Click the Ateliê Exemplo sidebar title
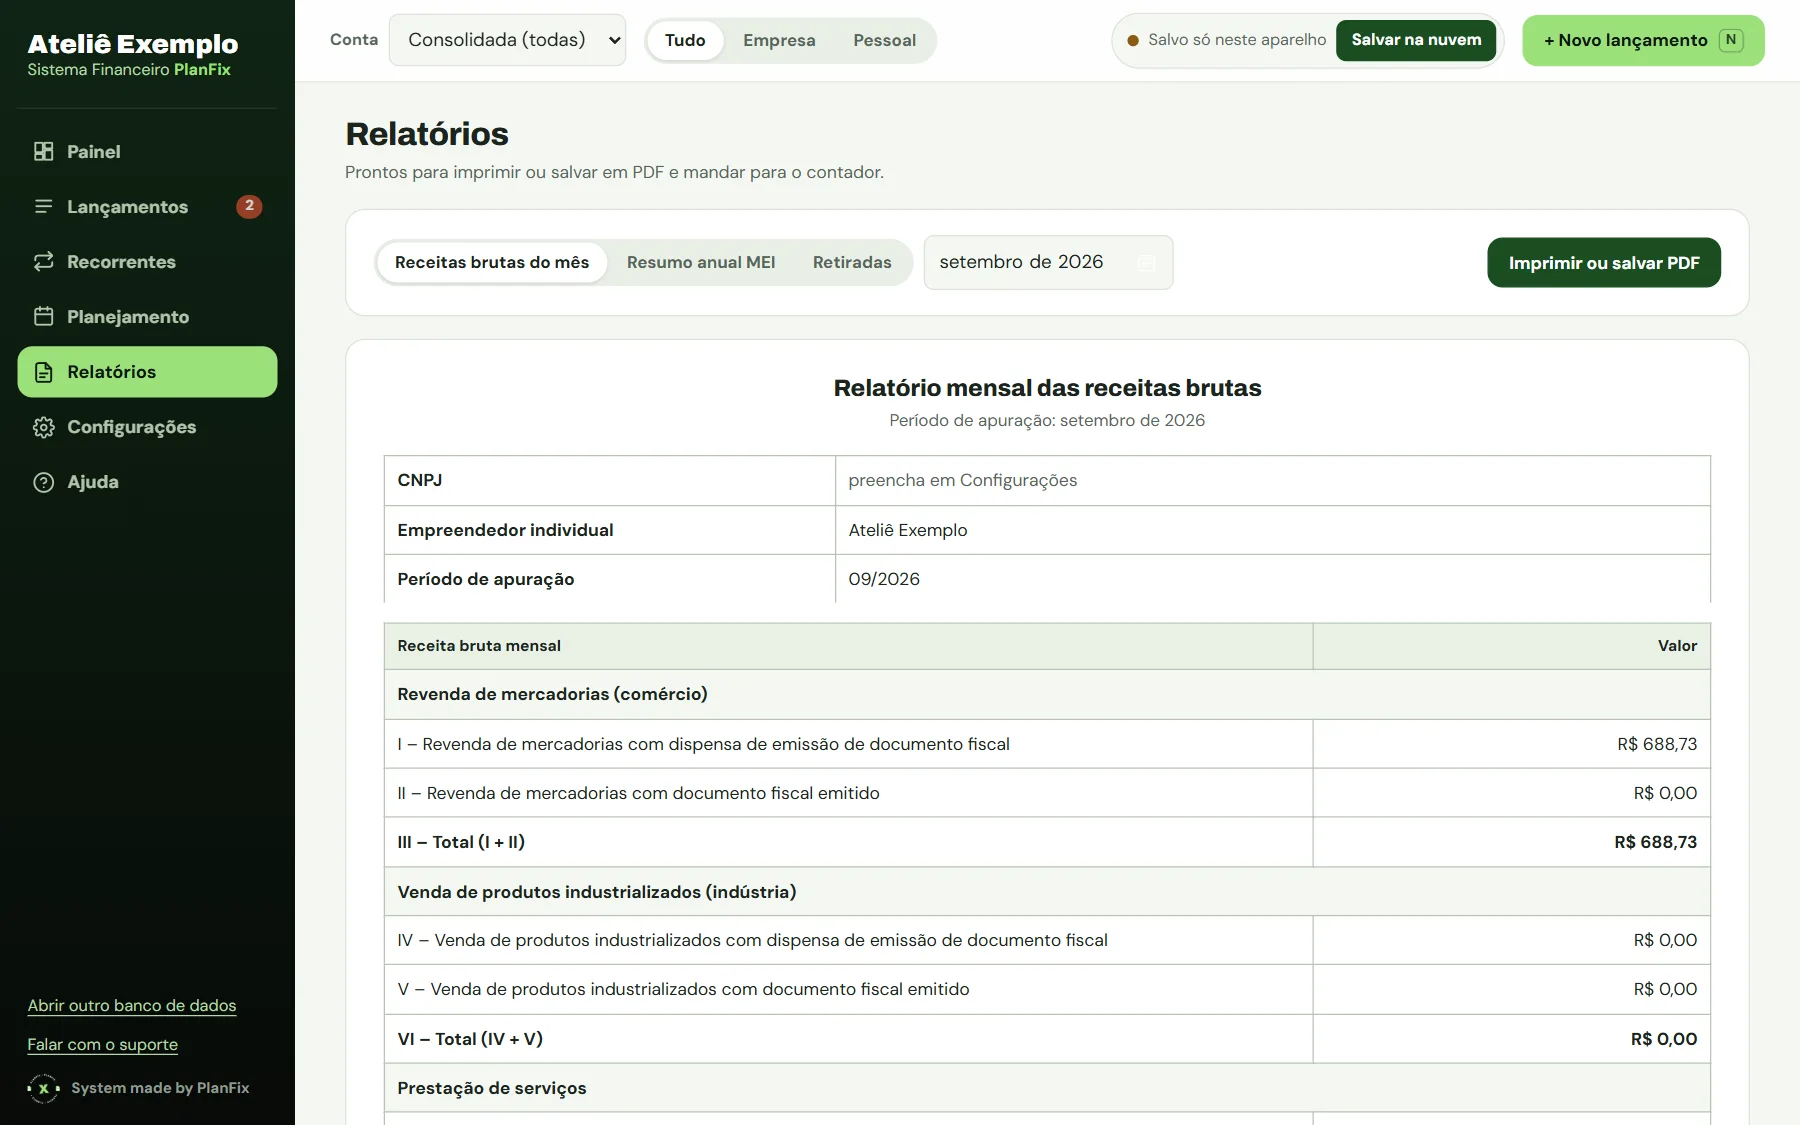 point(133,44)
